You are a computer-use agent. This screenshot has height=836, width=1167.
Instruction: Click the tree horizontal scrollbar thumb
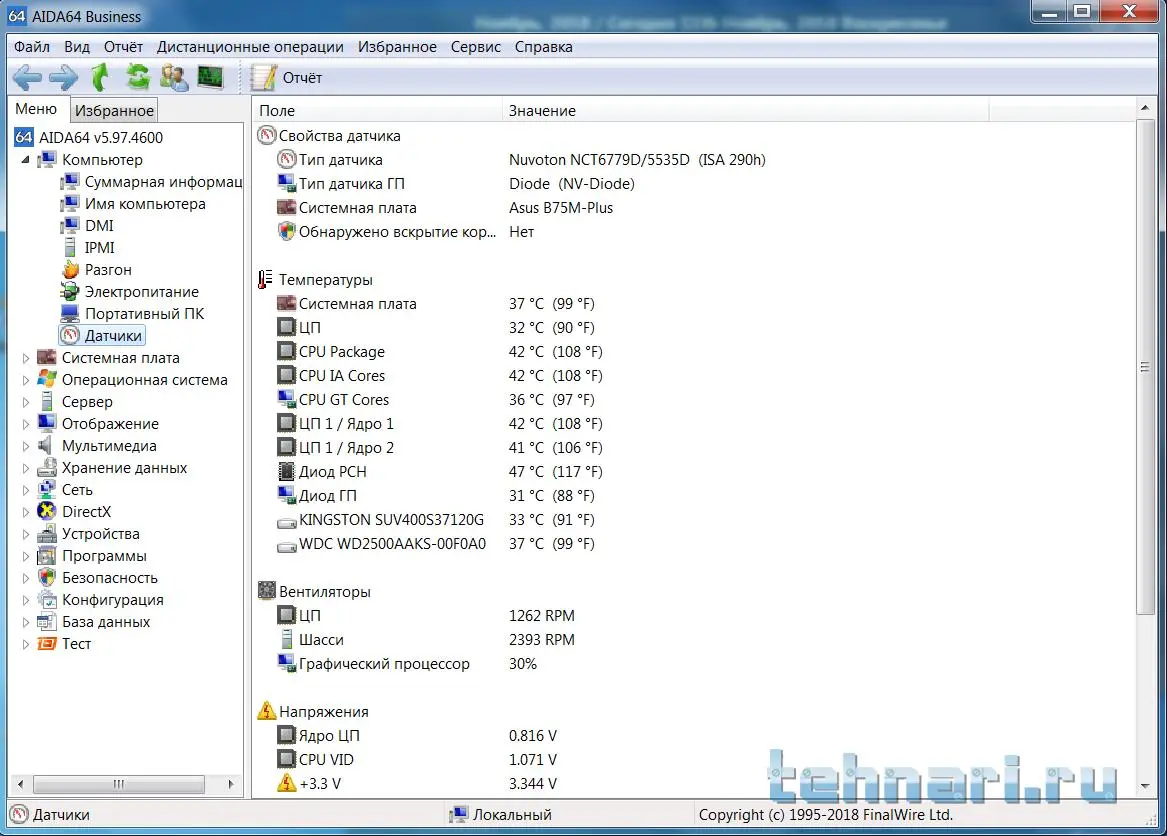coord(119,784)
